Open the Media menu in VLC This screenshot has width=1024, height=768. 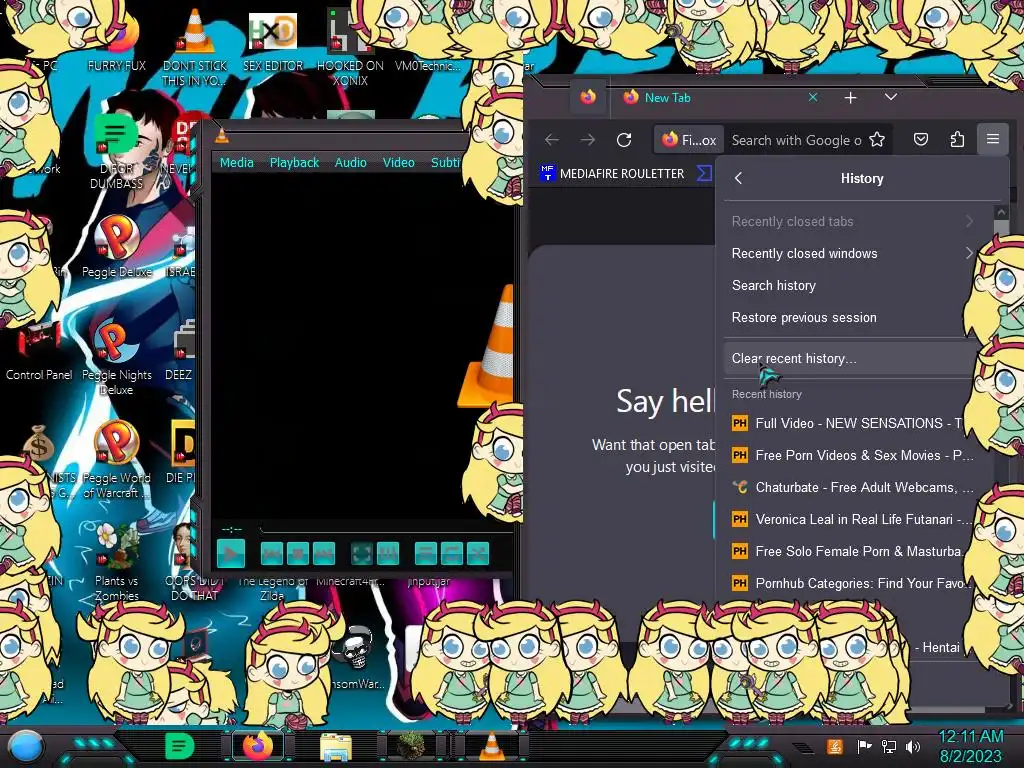pos(236,163)
